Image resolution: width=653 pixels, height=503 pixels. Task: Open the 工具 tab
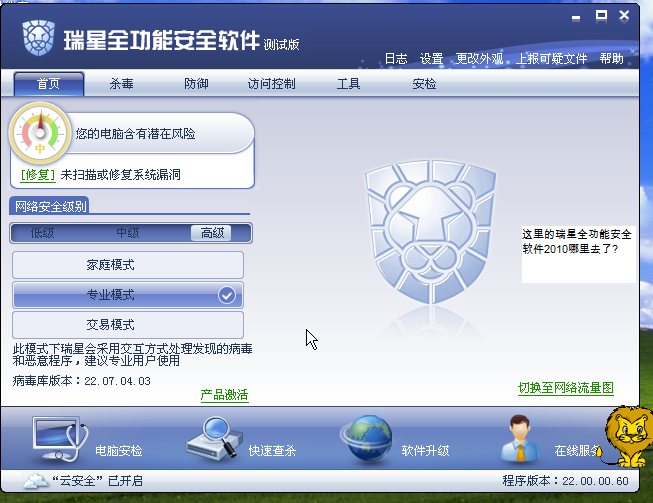click(x=348, y=84)
